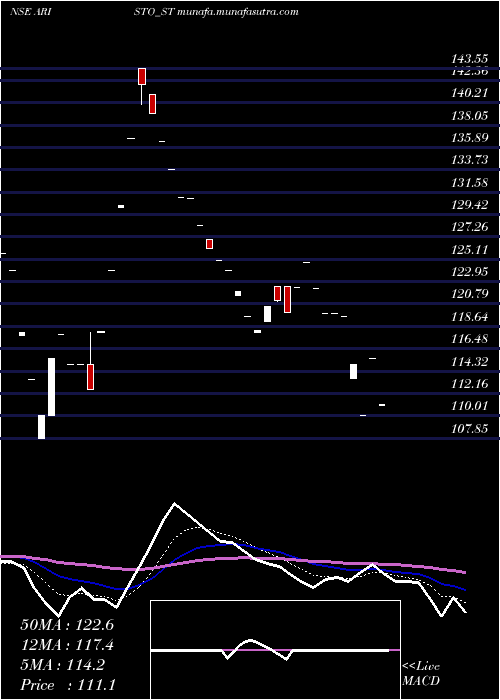Viewport: 500px width, 700px height.
Task: Click the 12MA : 117.4 readout
Action: (67, 645)
